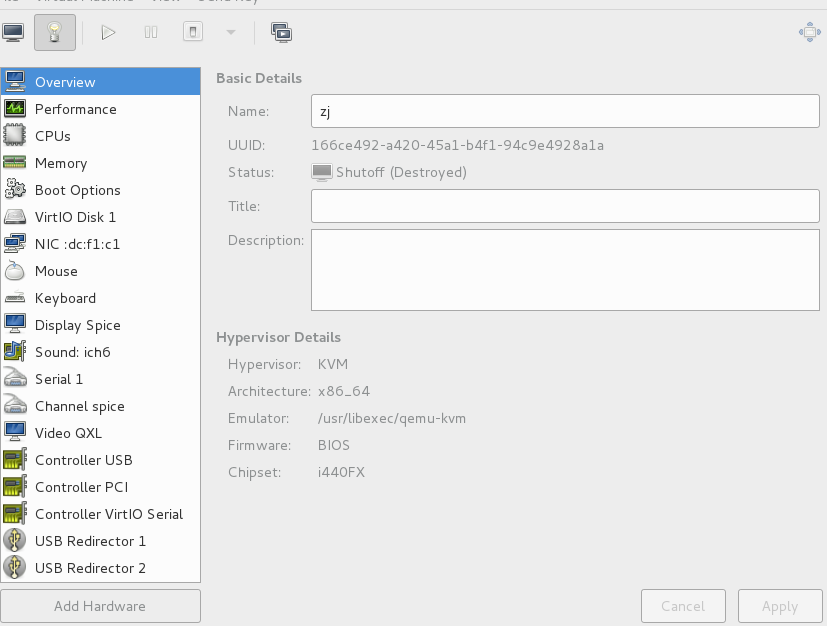
Task: Power on the virtual machine
Action: tap(108, 33)
